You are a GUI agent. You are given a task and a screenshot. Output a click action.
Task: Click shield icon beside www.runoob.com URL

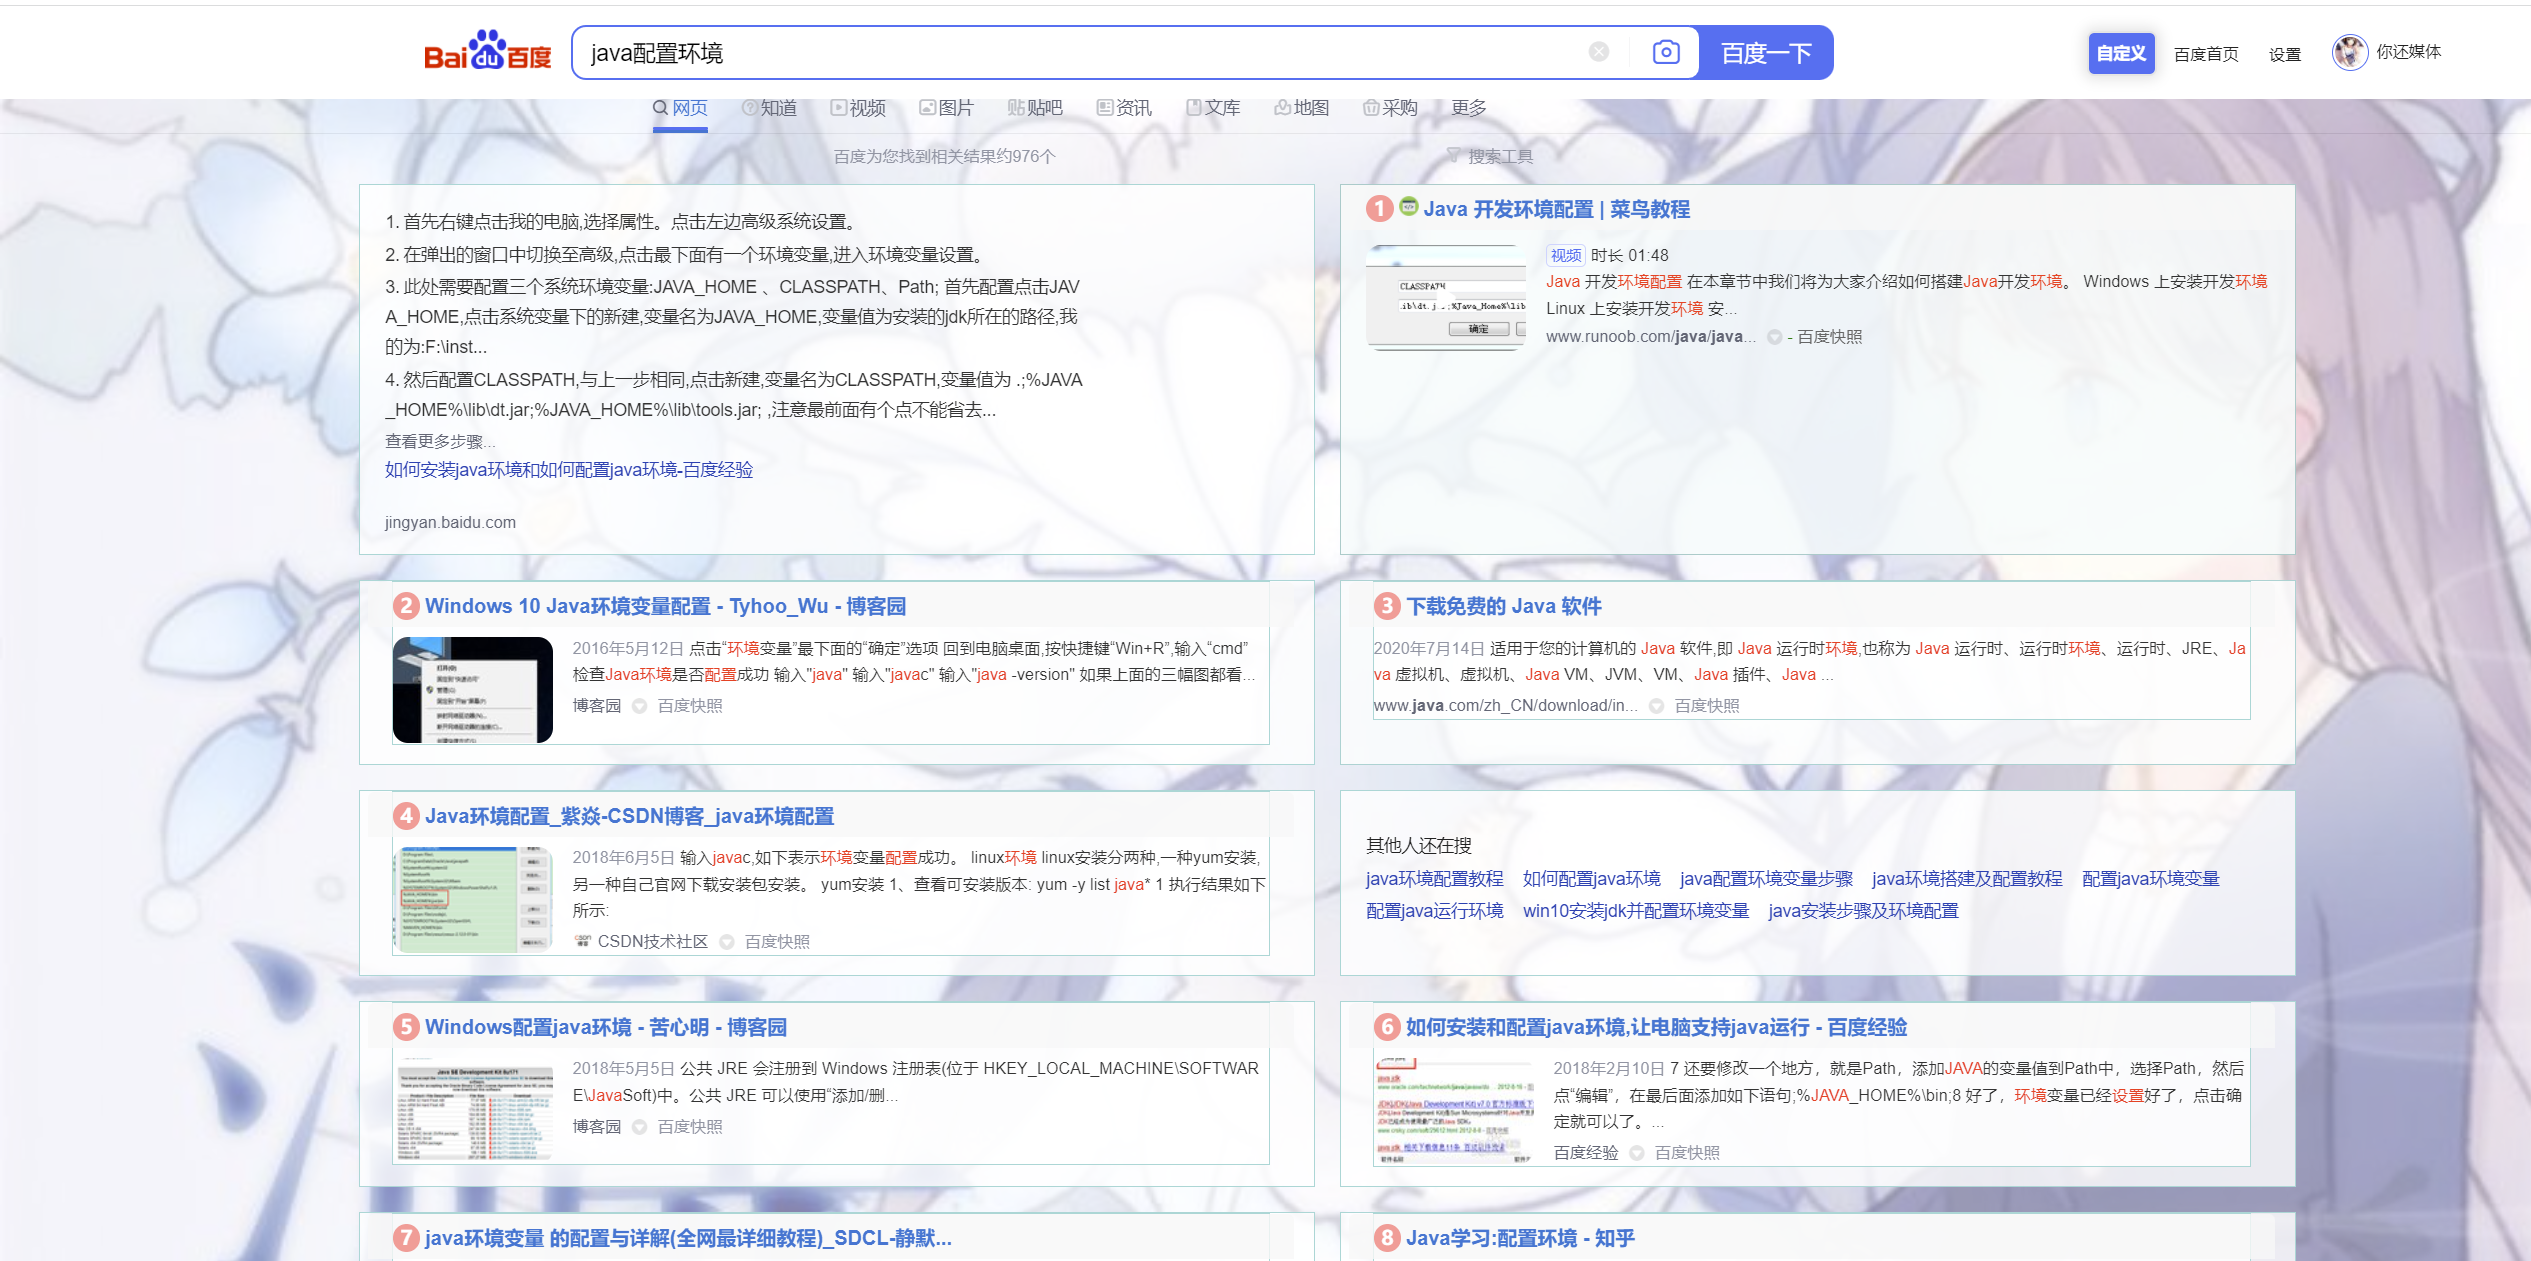[1775, 337]
